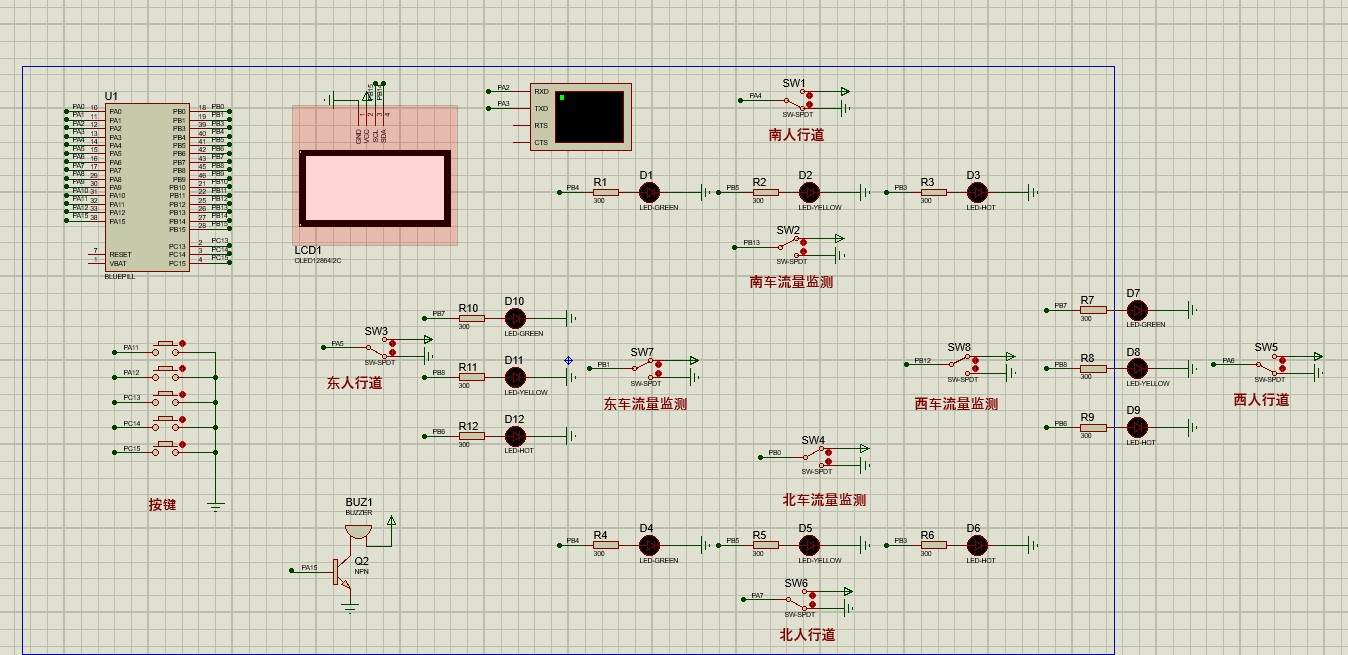Viewport: 1348px width, 655px height.
Task: Select the D7 LED-GREEN component
Action: [1136, 310]
